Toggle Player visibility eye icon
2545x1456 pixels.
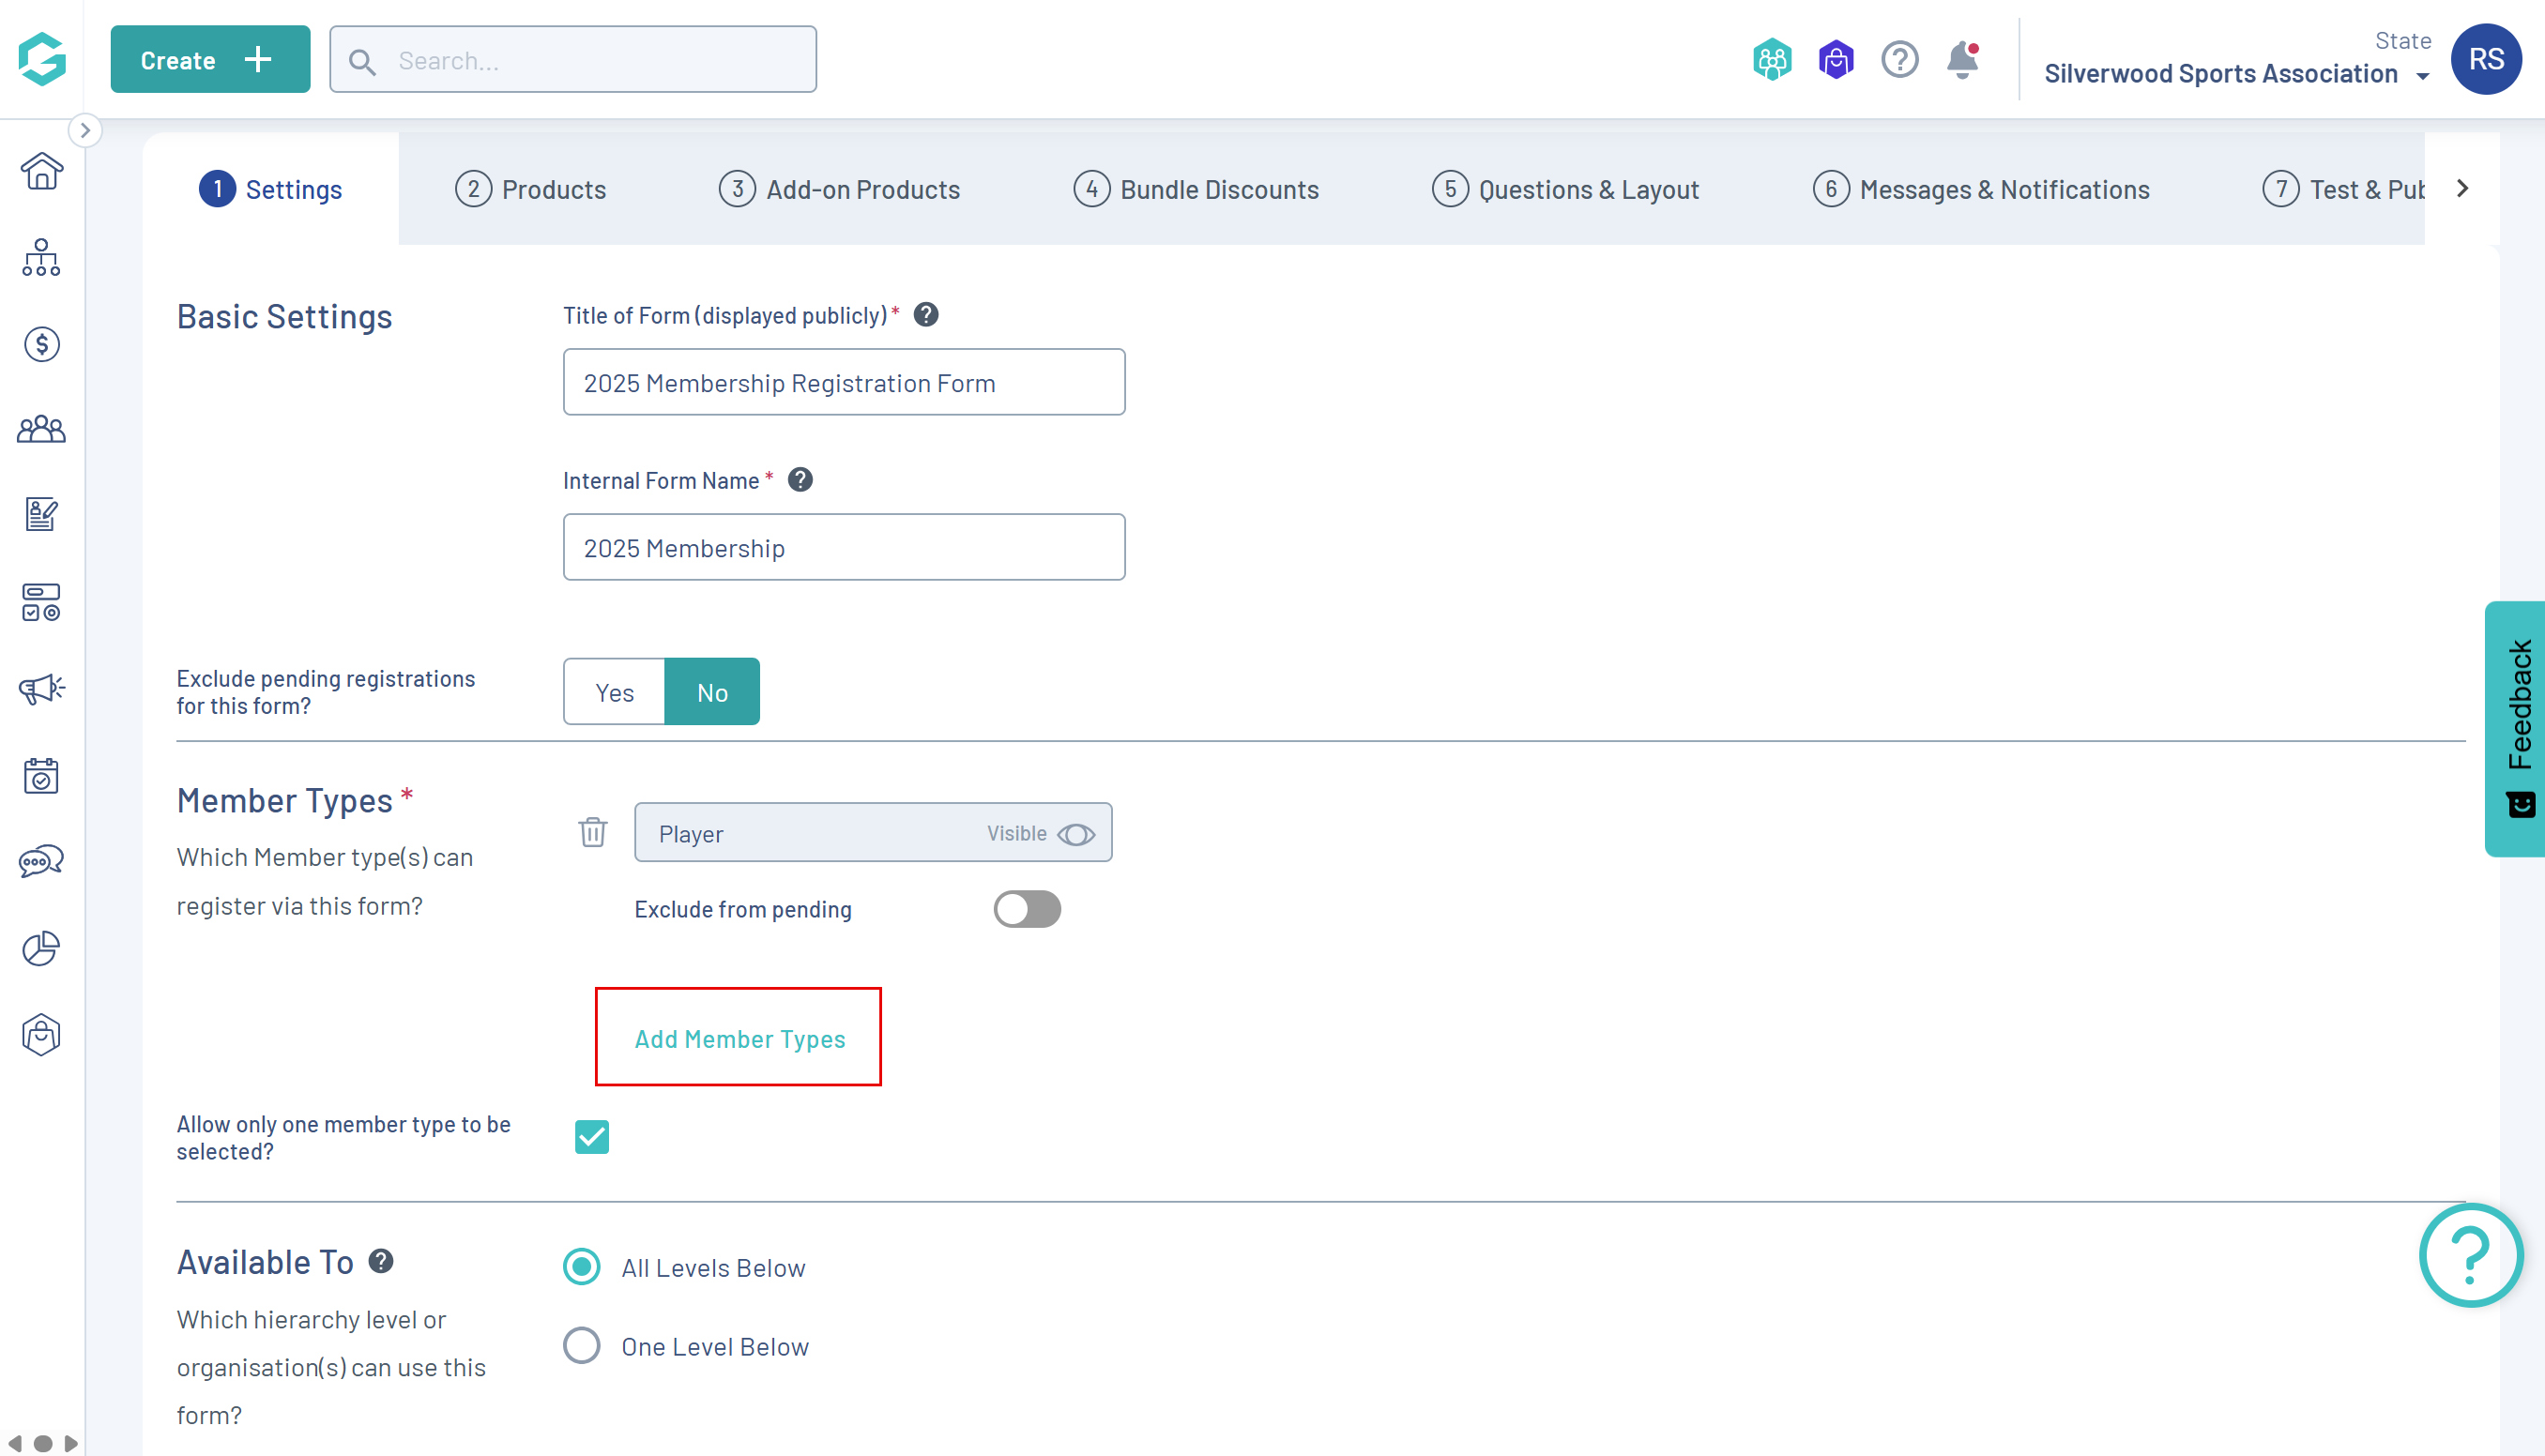point(1076,834)
